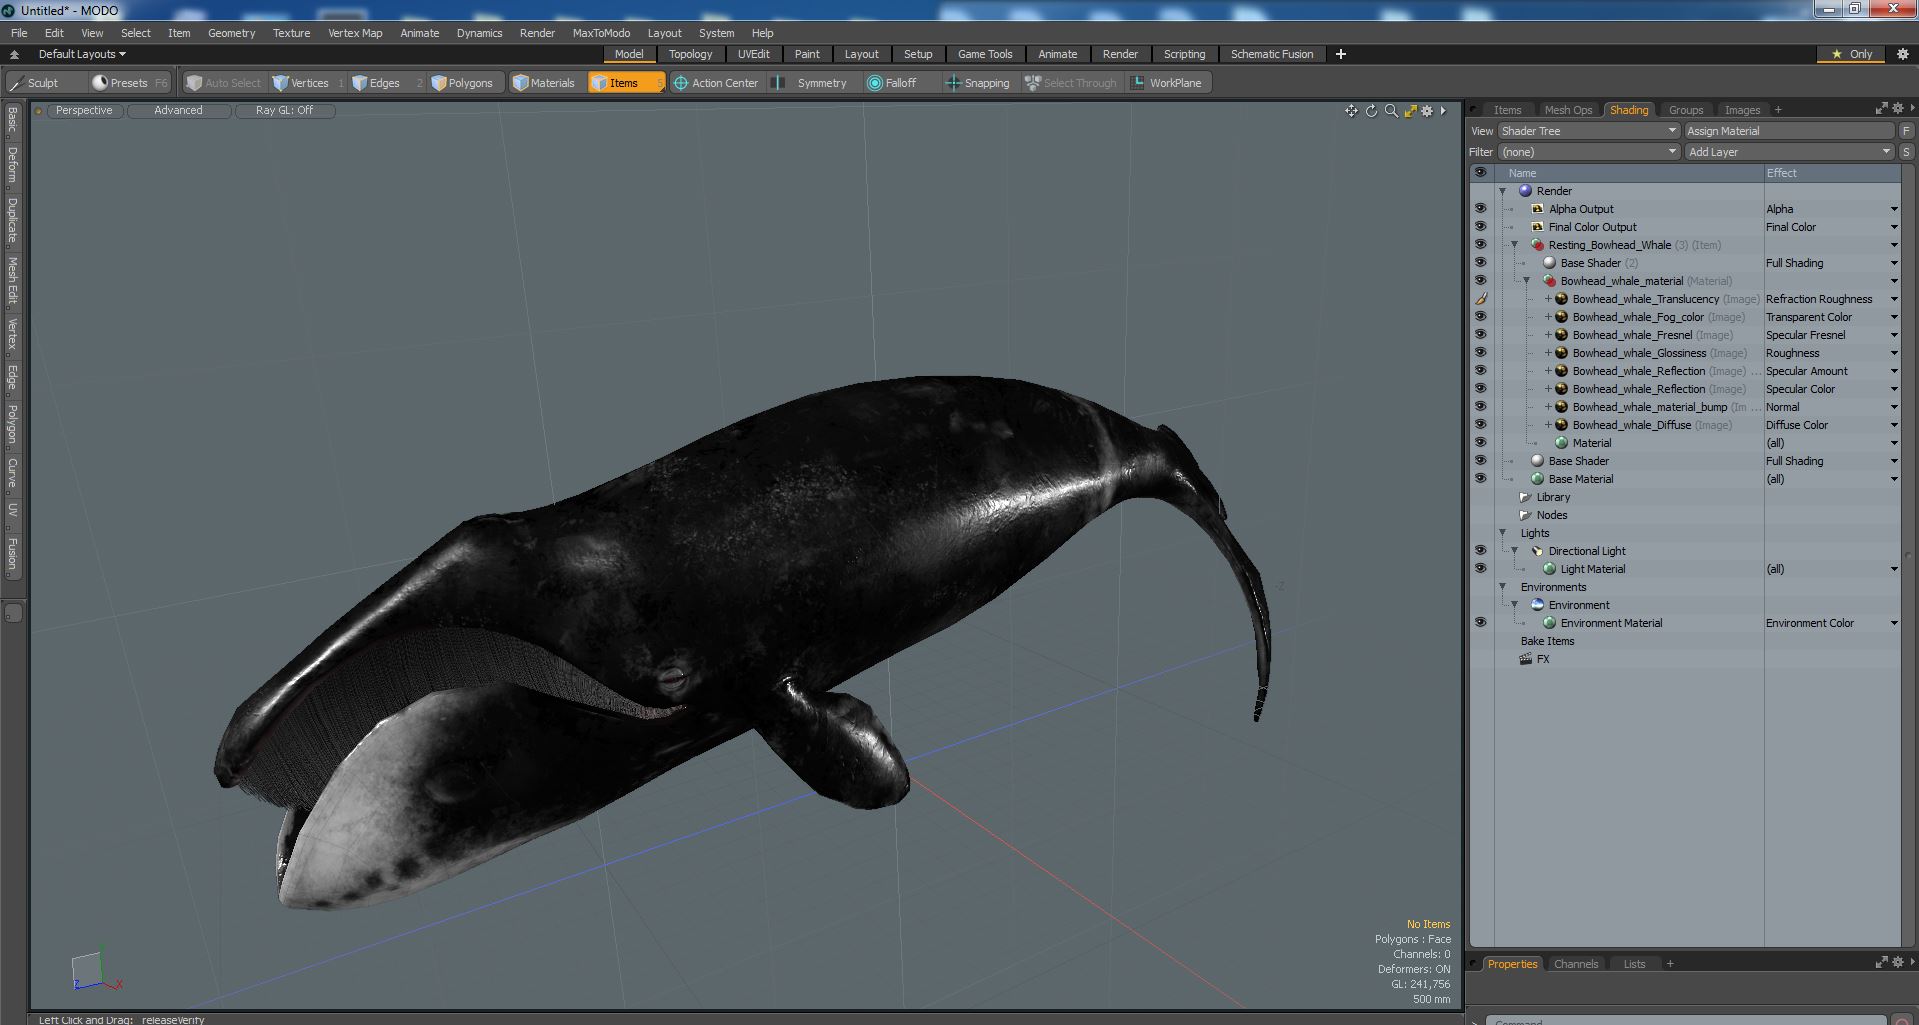Click the Only button

point(1852,54)
